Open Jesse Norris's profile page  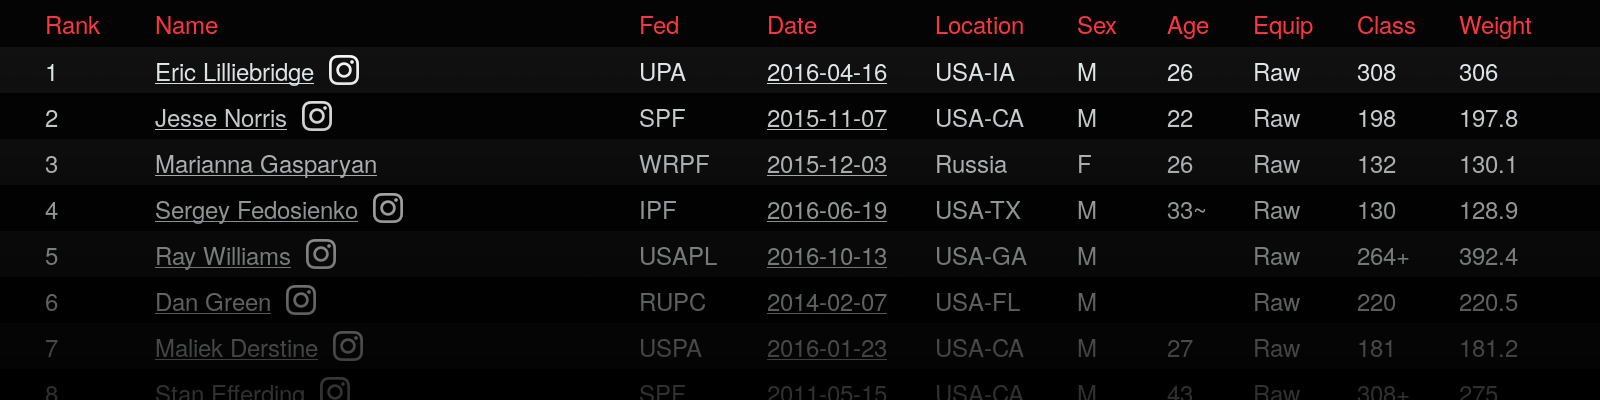pos(221,119)
